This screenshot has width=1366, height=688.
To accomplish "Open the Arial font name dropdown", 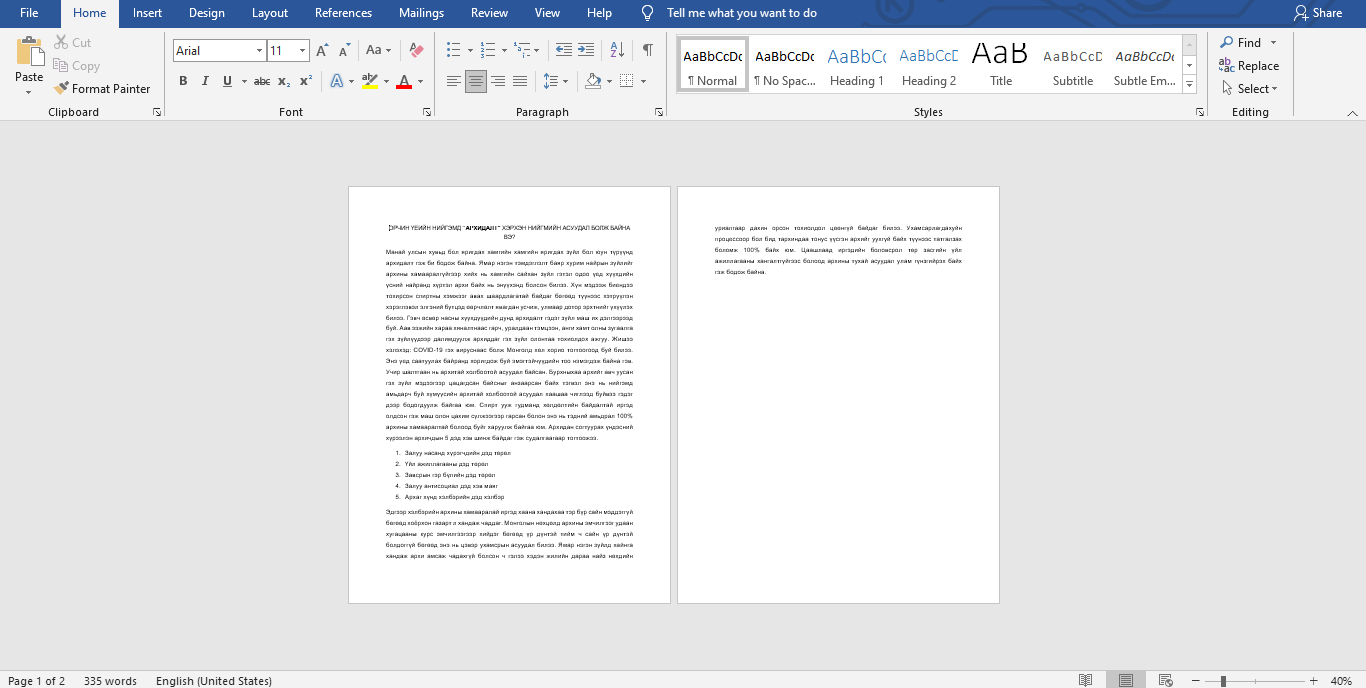I will pyautogui.click(x=259, y=50).
